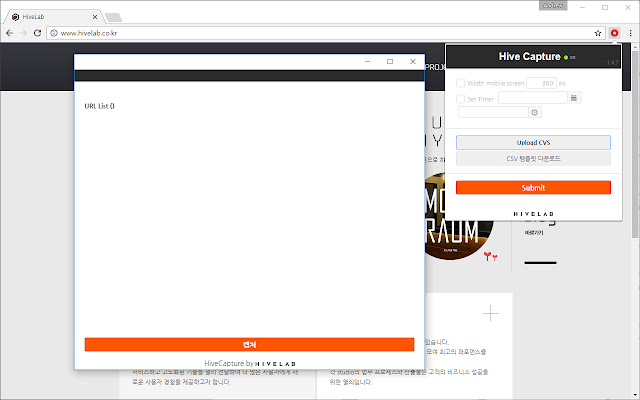Click the HIVELAB link in the HiveCapture footer

pos(276,364)
